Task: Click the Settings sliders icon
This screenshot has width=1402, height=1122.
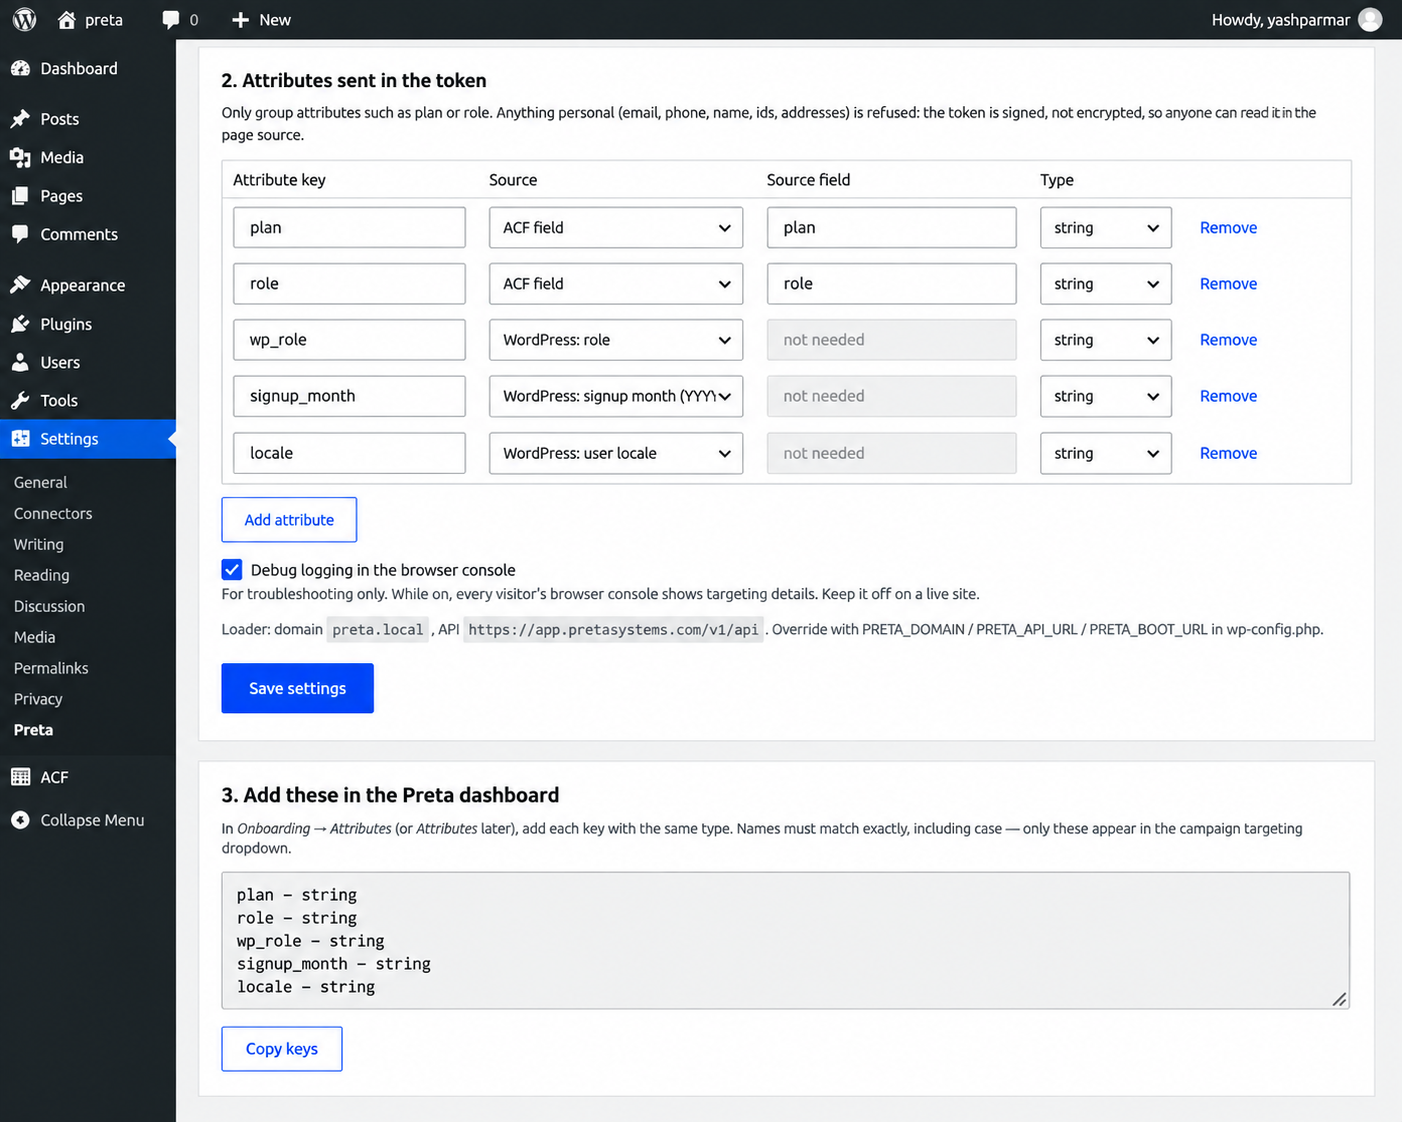Action: tap(20, 438)
